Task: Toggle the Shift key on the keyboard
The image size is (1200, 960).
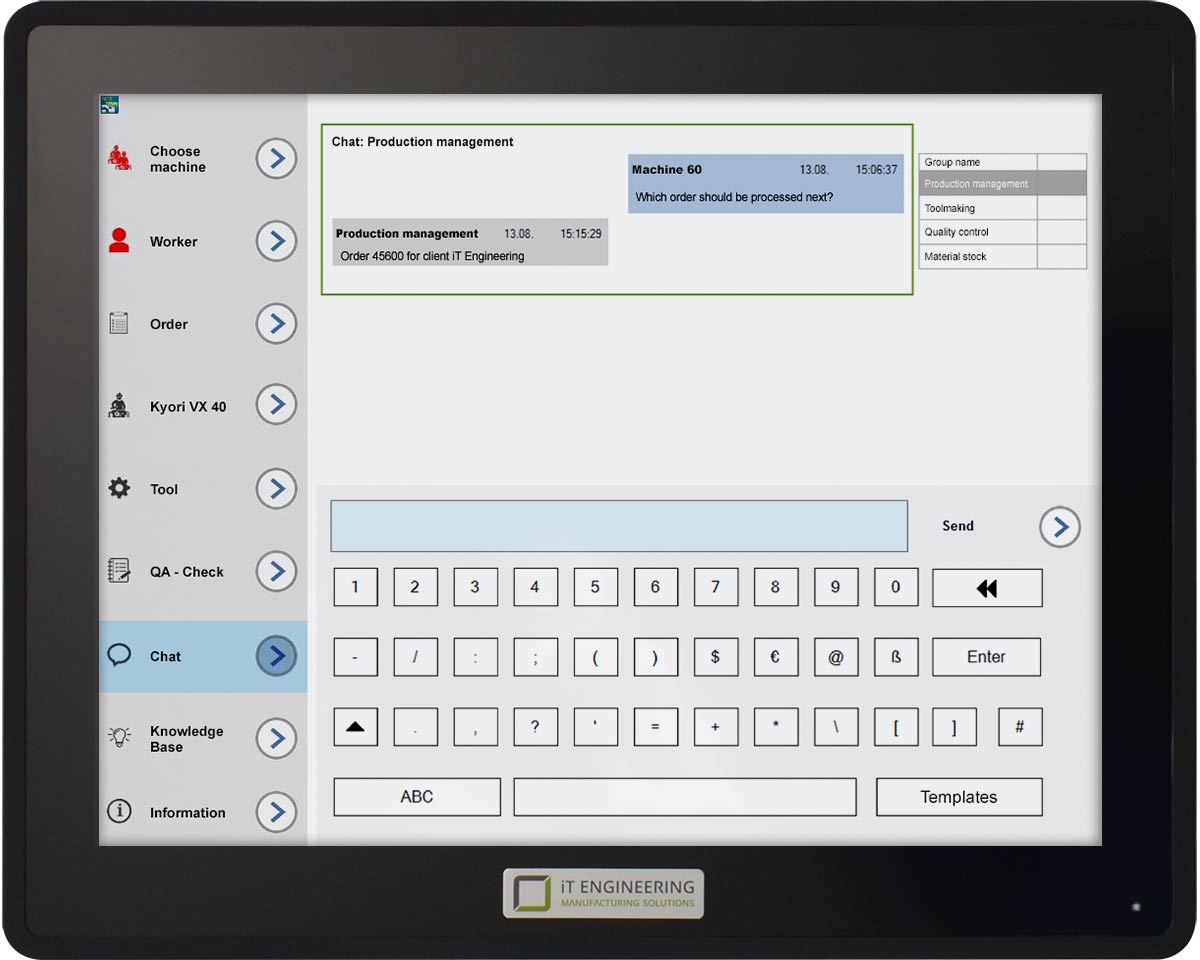Action: 355,727
